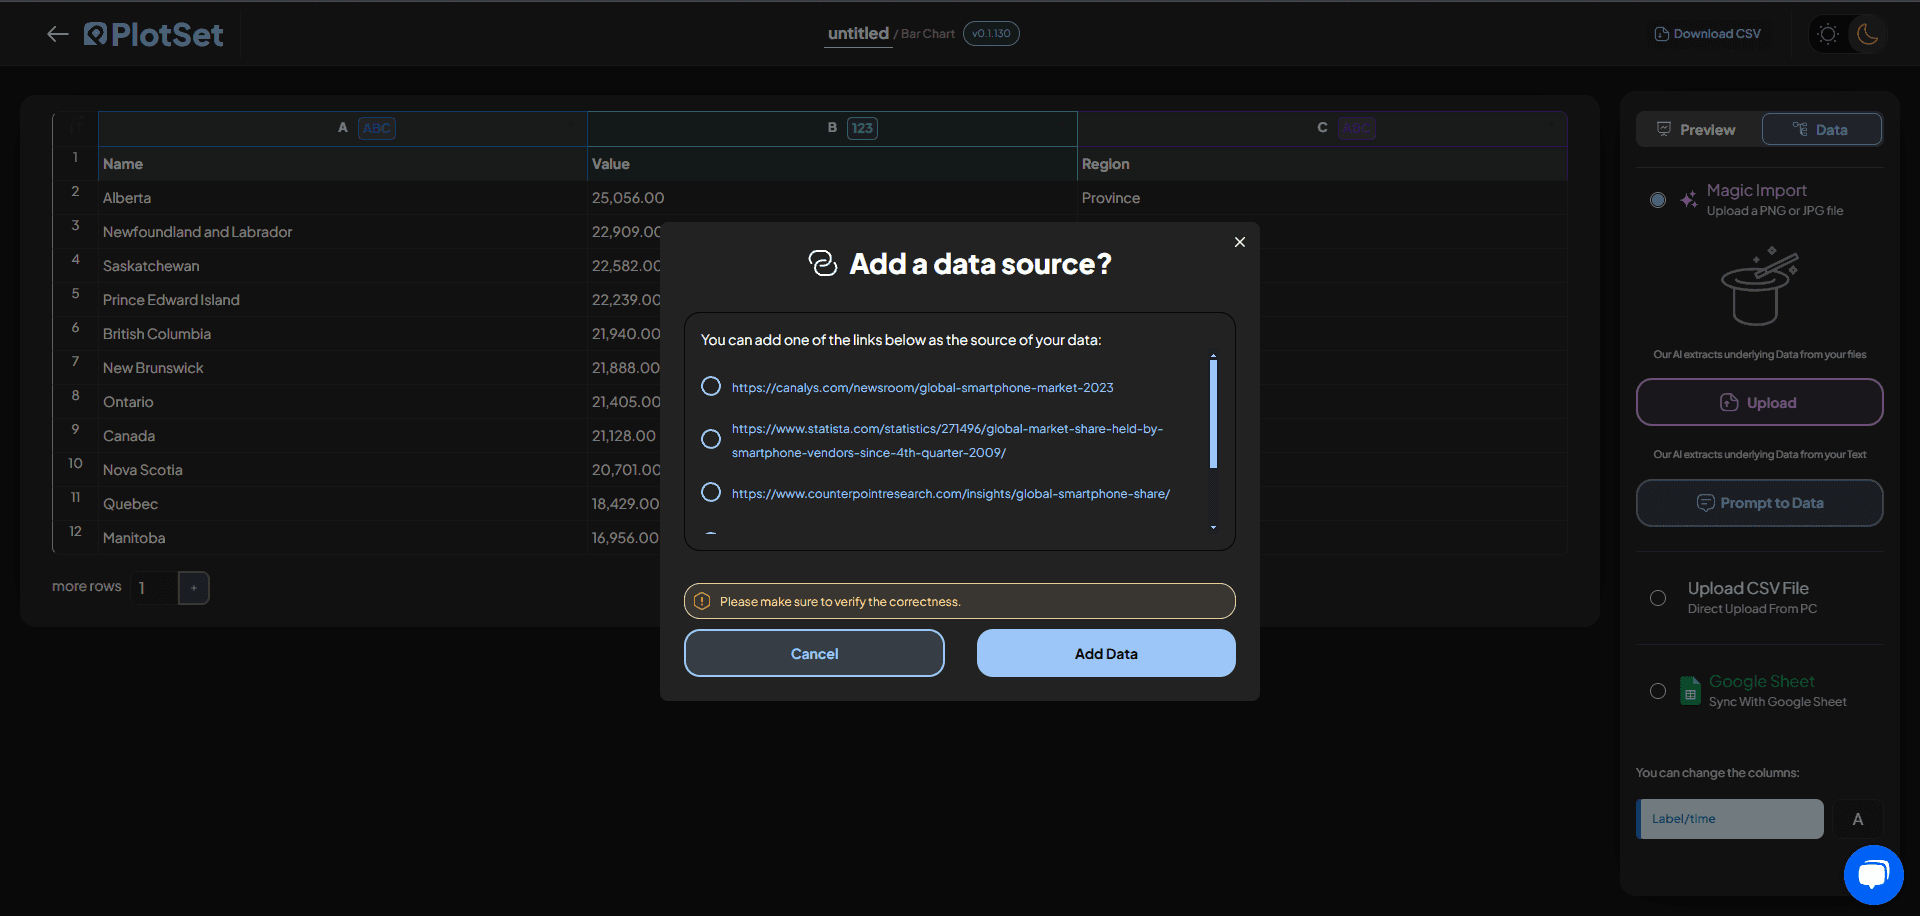This screenshot has width=1920, height=916.
Task: Switch to the Data tab
Action: click(x=1821, y=130)
